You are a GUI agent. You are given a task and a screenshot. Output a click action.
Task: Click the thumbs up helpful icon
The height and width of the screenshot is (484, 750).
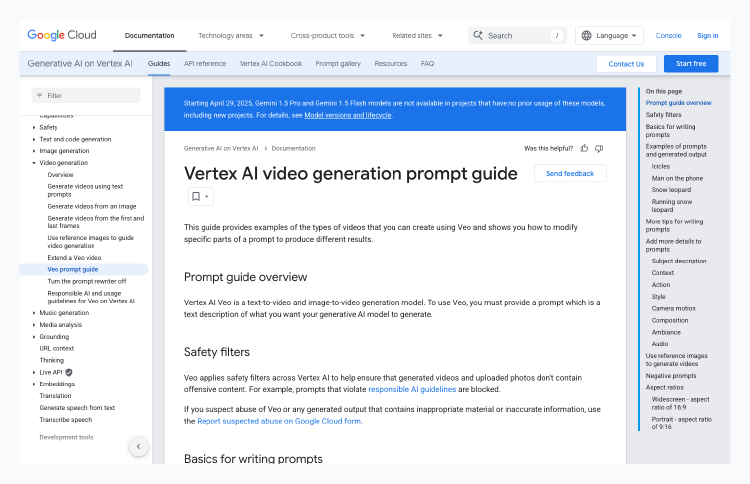coord(584,148)
